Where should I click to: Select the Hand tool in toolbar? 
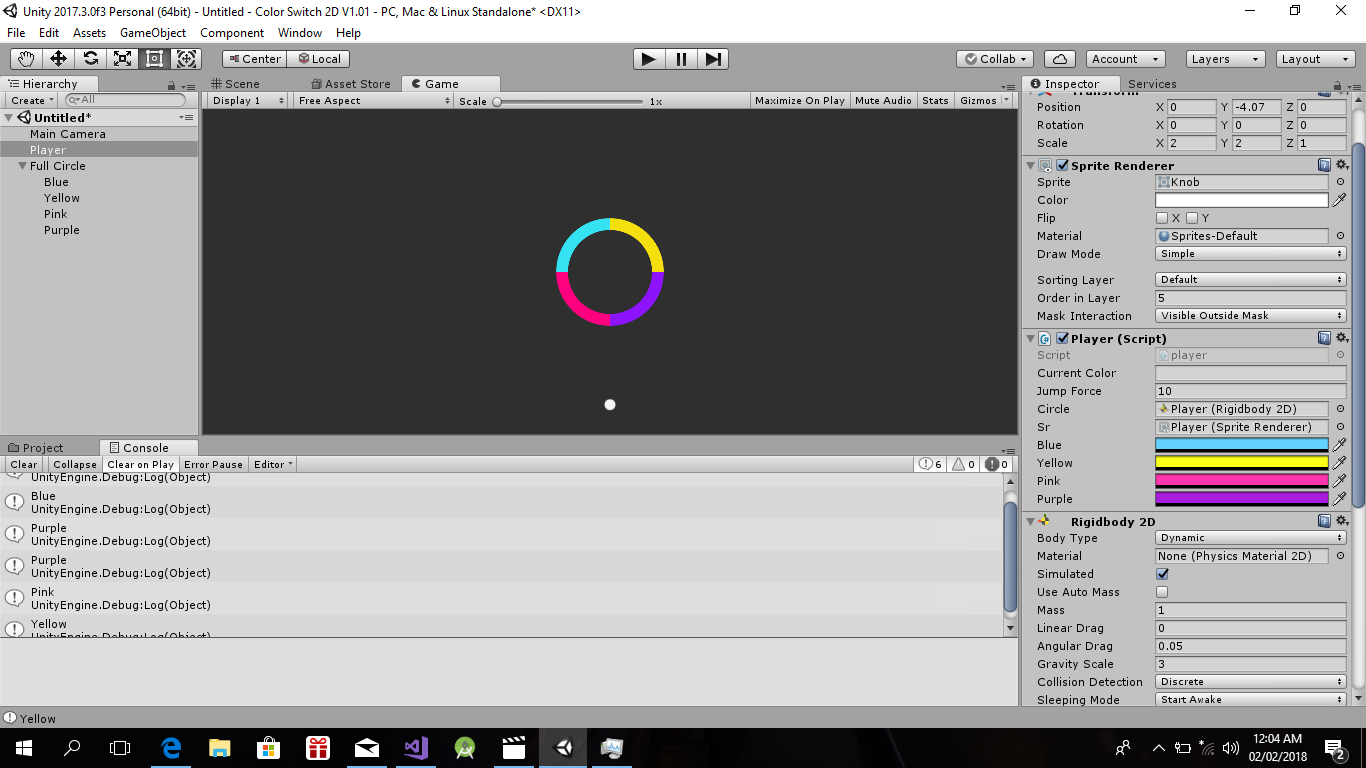(x=27, y=59)
